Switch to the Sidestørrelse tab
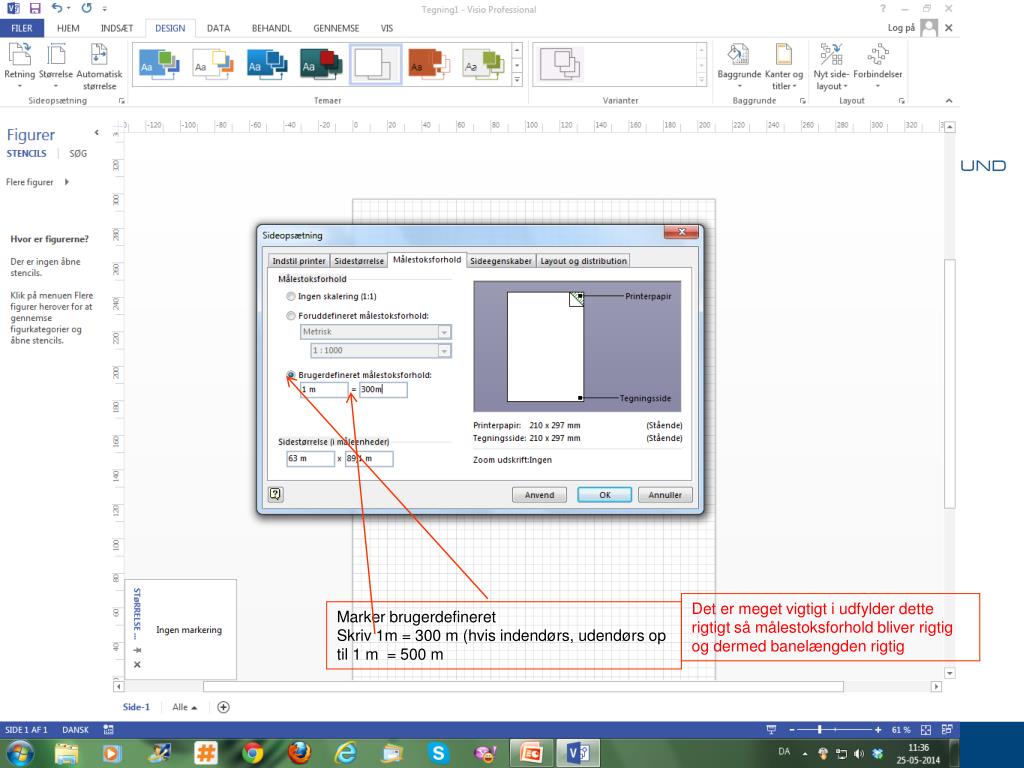The width and height of the screenshot is (1024, 768). pos(359,261)
